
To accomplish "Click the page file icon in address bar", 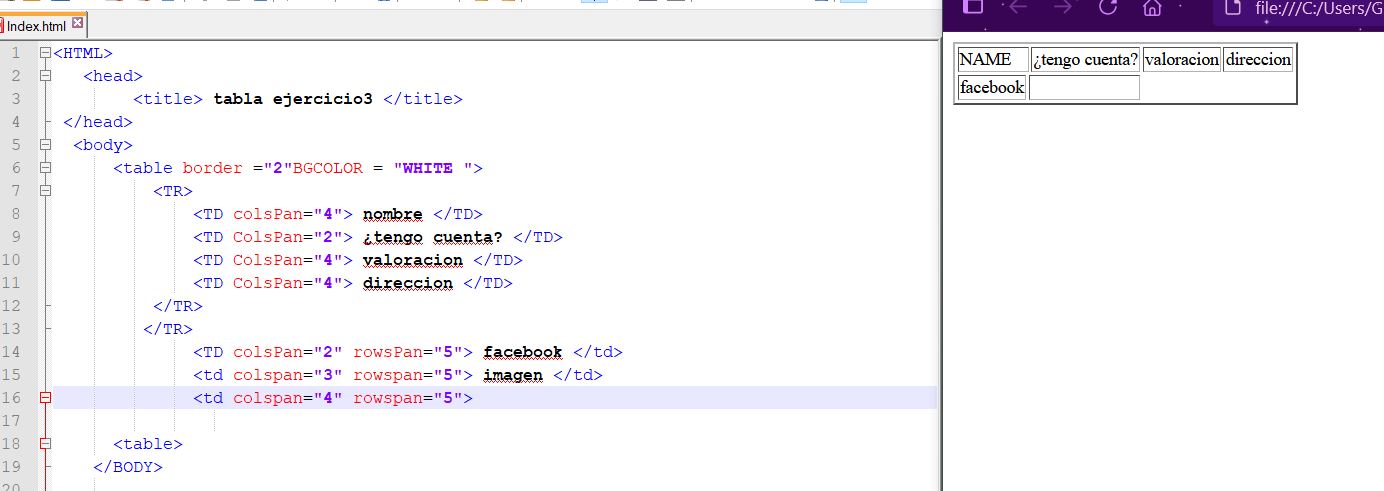I will coord(1233,8).
